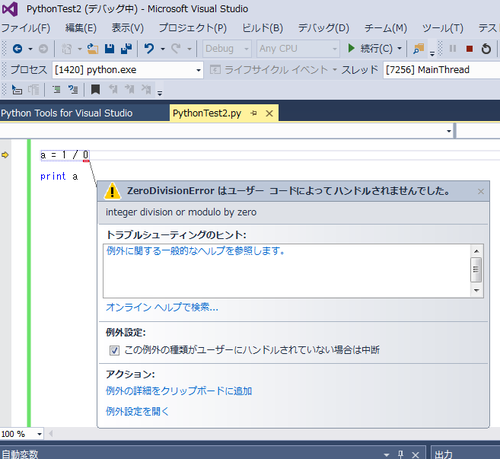Click the Save All icon
Image resolution: width=500 pixels, height=459 pixels.
[x=126, y=49]
